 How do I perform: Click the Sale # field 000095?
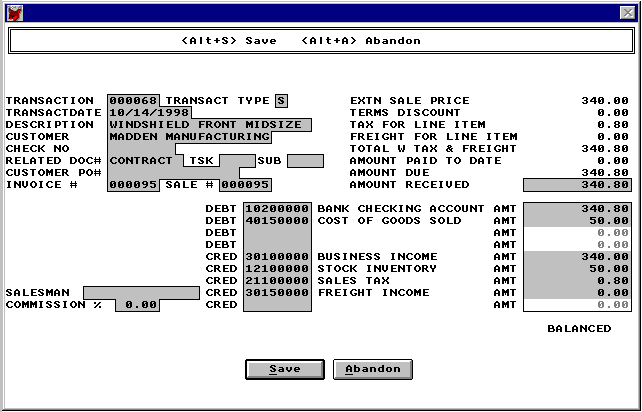(246, 185)
